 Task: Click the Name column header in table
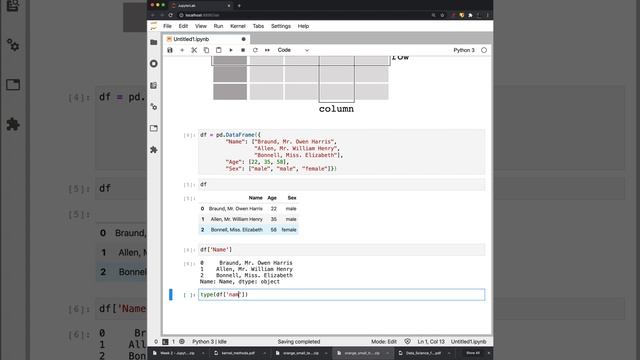tap(256, 198)
